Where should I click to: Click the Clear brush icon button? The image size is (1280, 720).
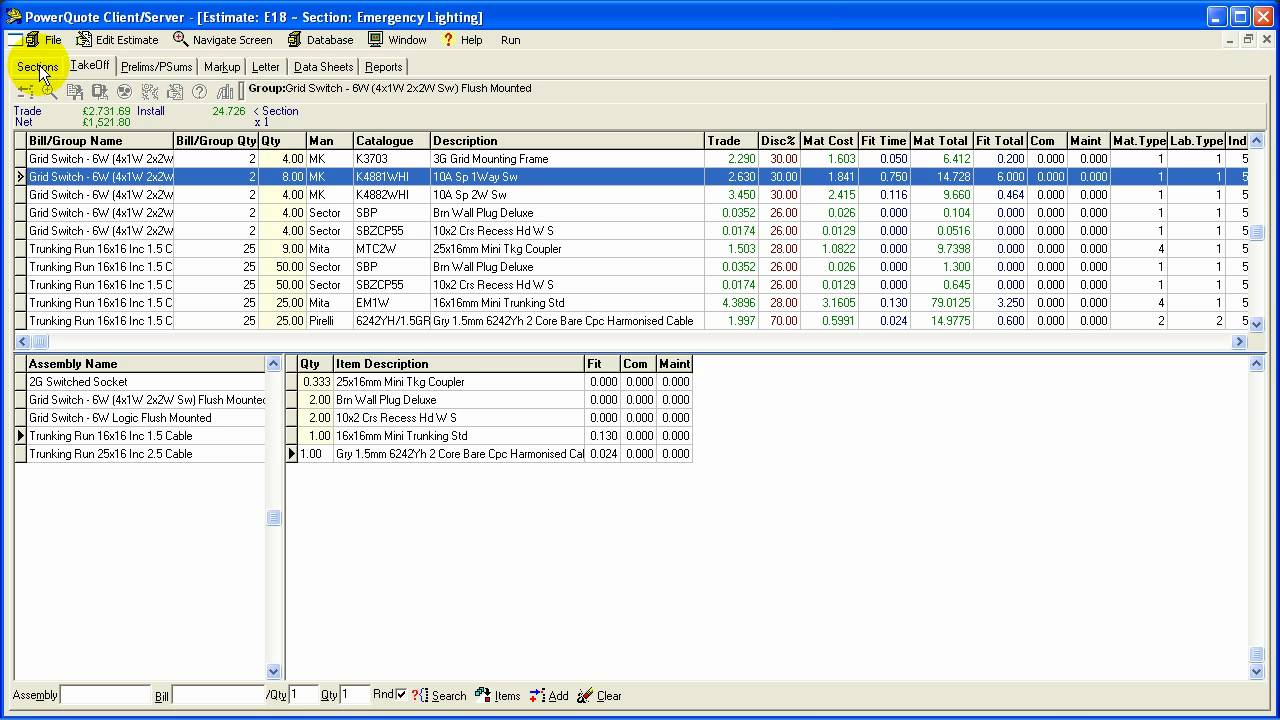tap(599, 695)
